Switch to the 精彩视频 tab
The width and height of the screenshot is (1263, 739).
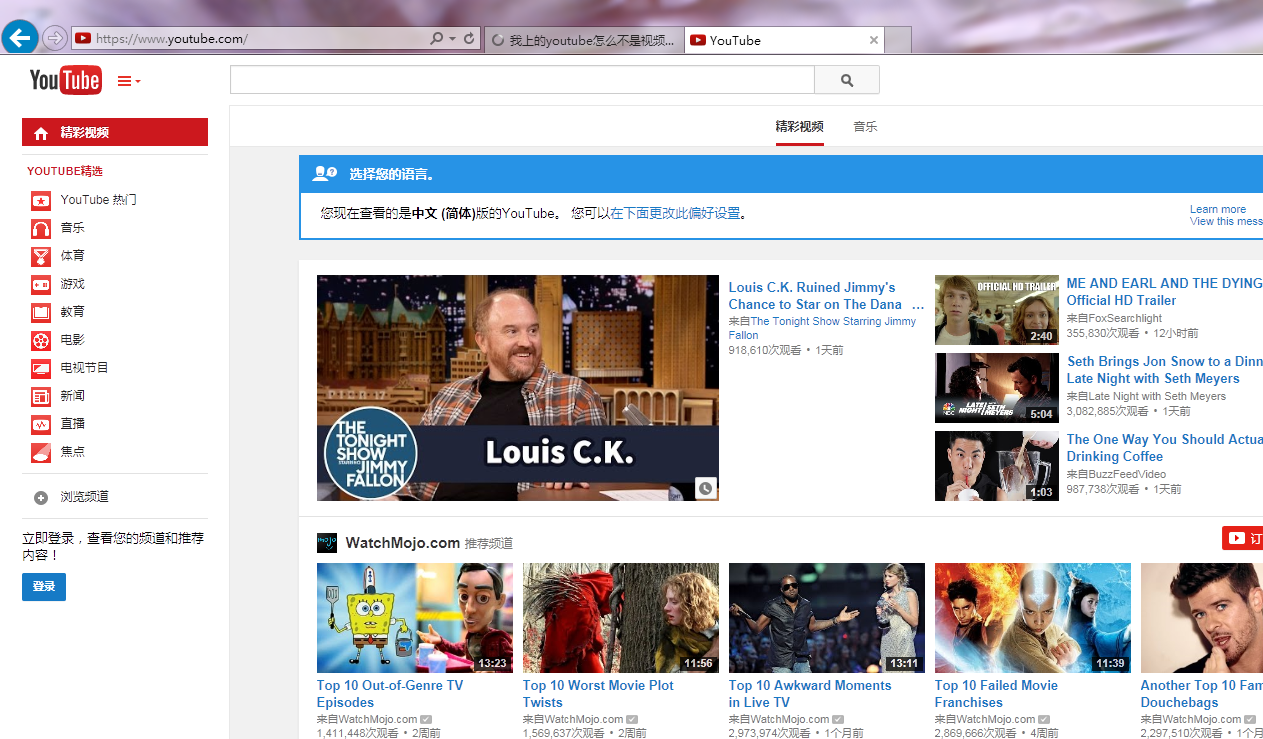tap(800, 127)
